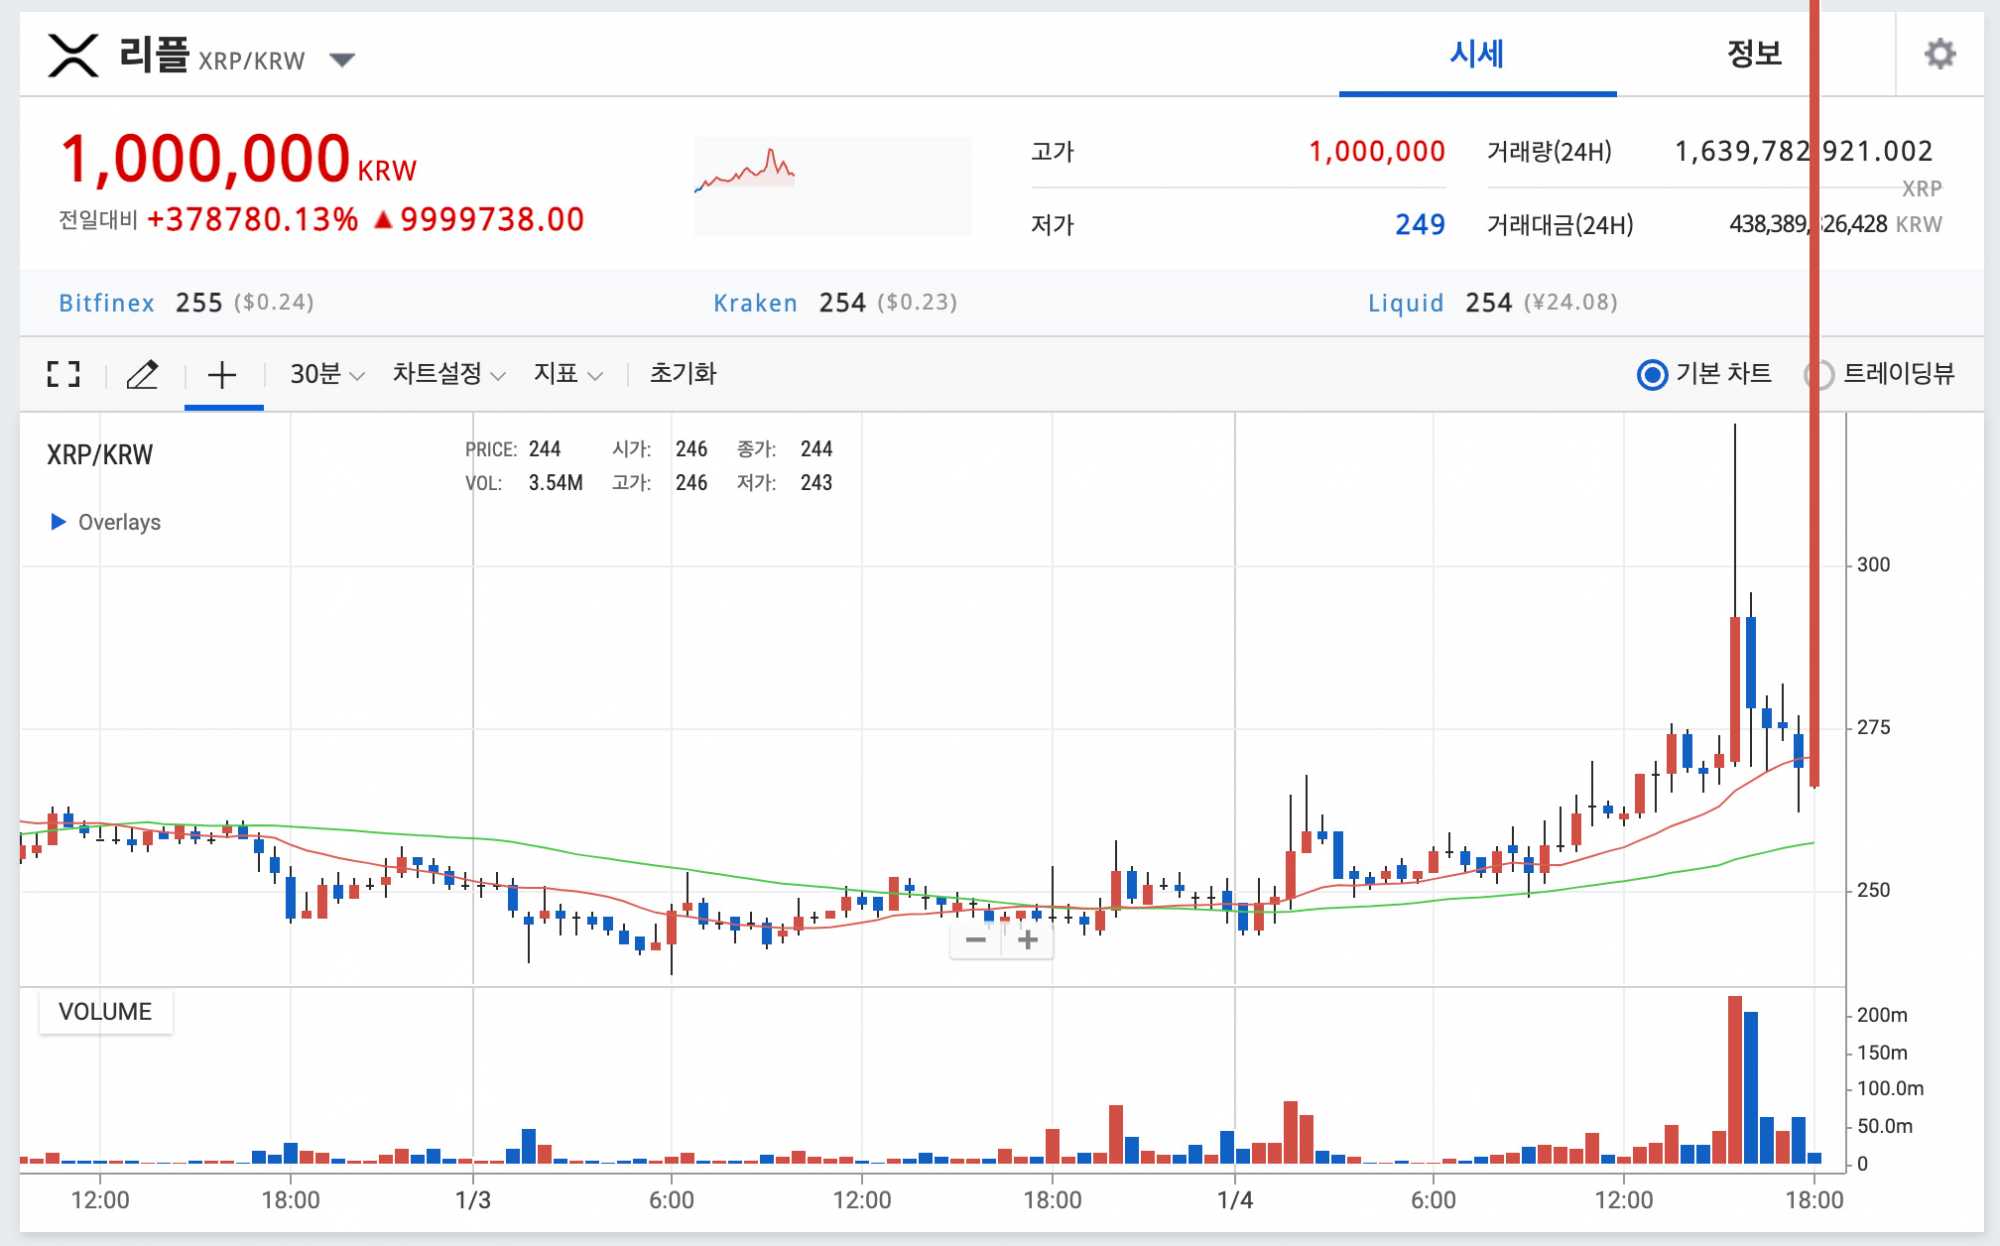2000x1246 pixels.
Task: Click the Bitfinex exchange link
Action: 107,303
